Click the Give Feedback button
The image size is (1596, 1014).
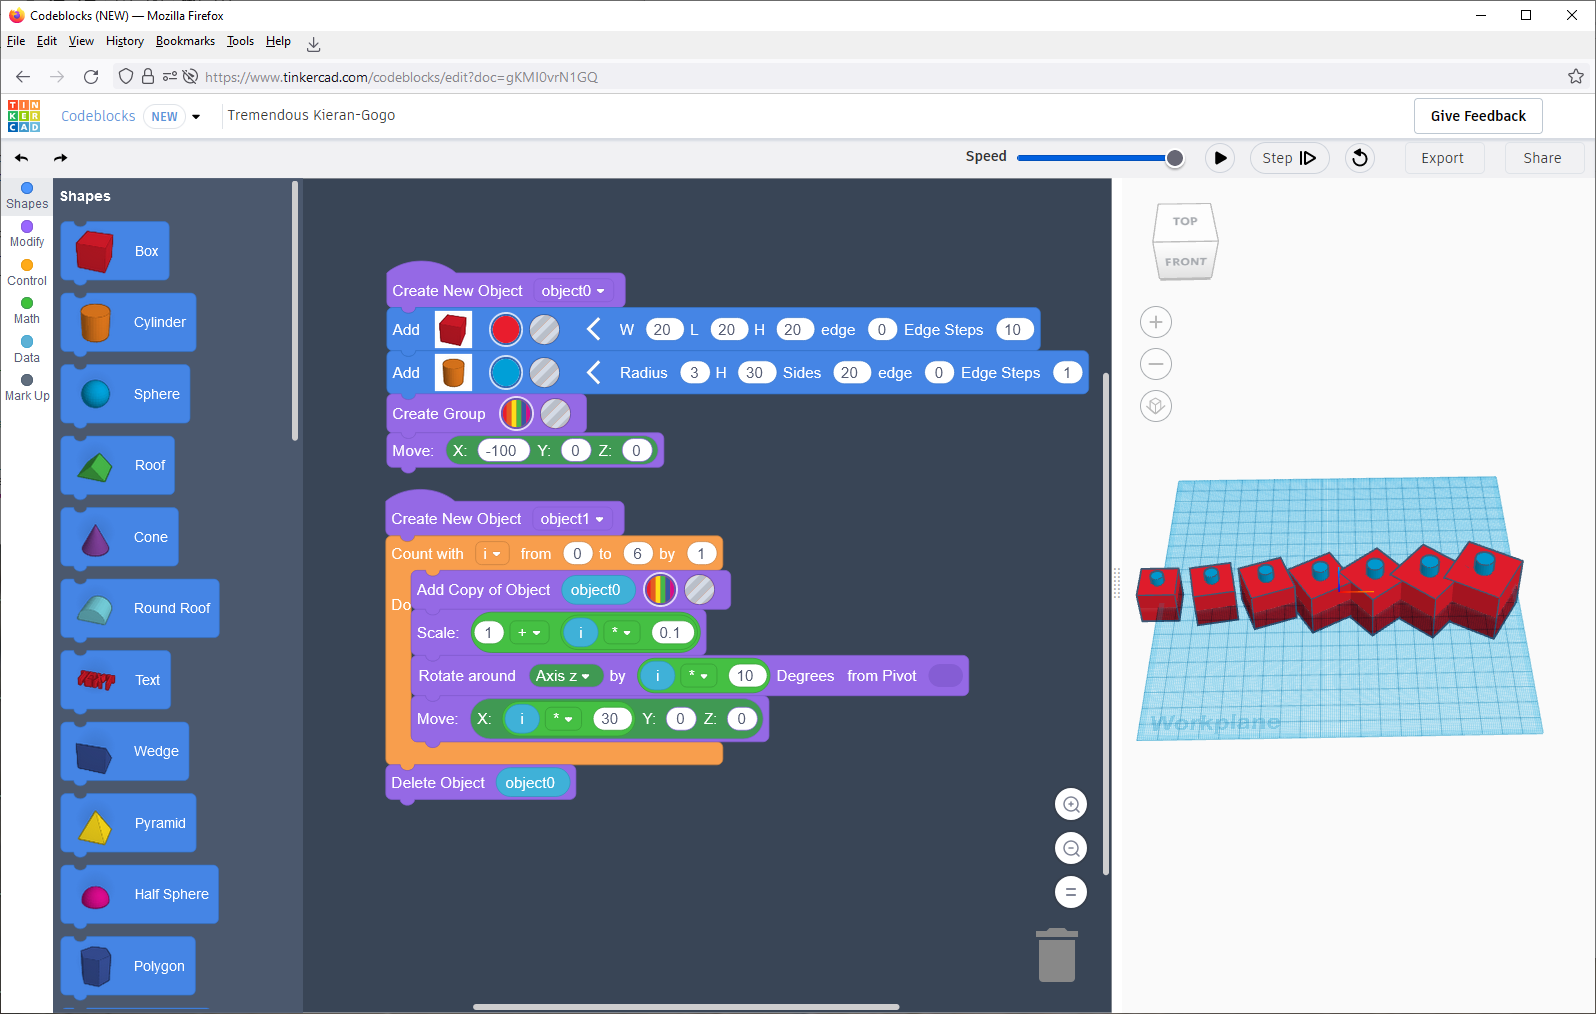pos(1477,116)
